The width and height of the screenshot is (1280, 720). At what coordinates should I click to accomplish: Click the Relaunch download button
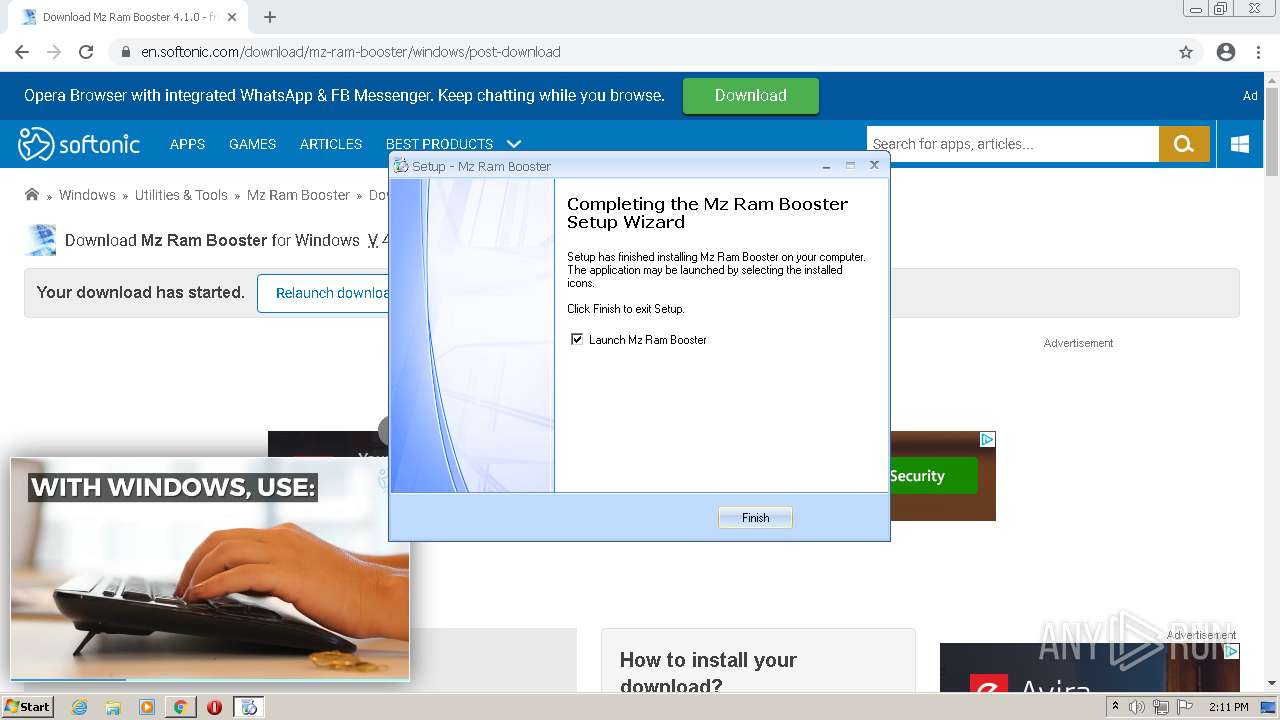coord(324,293)
